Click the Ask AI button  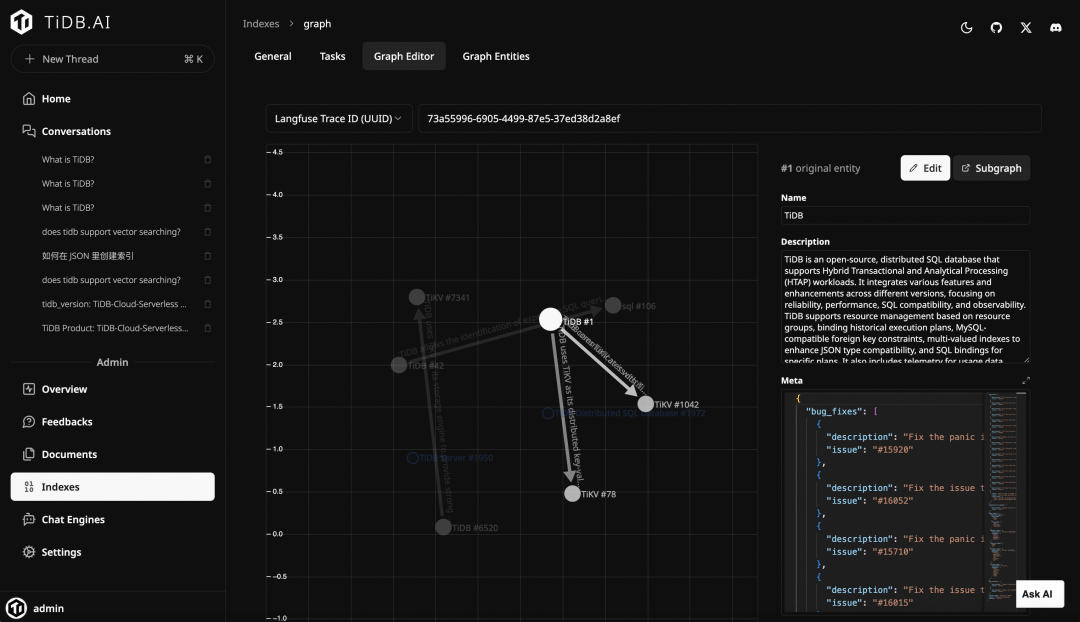tap(1039, 594)
